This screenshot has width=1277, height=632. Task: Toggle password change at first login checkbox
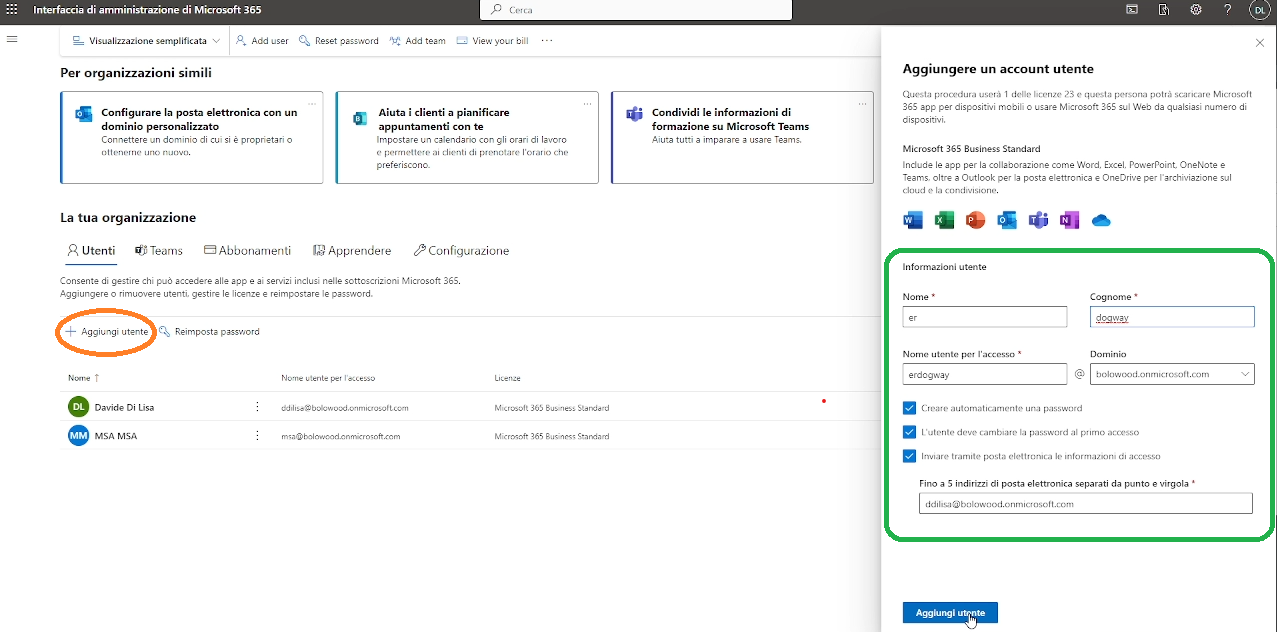pos(909,432)
